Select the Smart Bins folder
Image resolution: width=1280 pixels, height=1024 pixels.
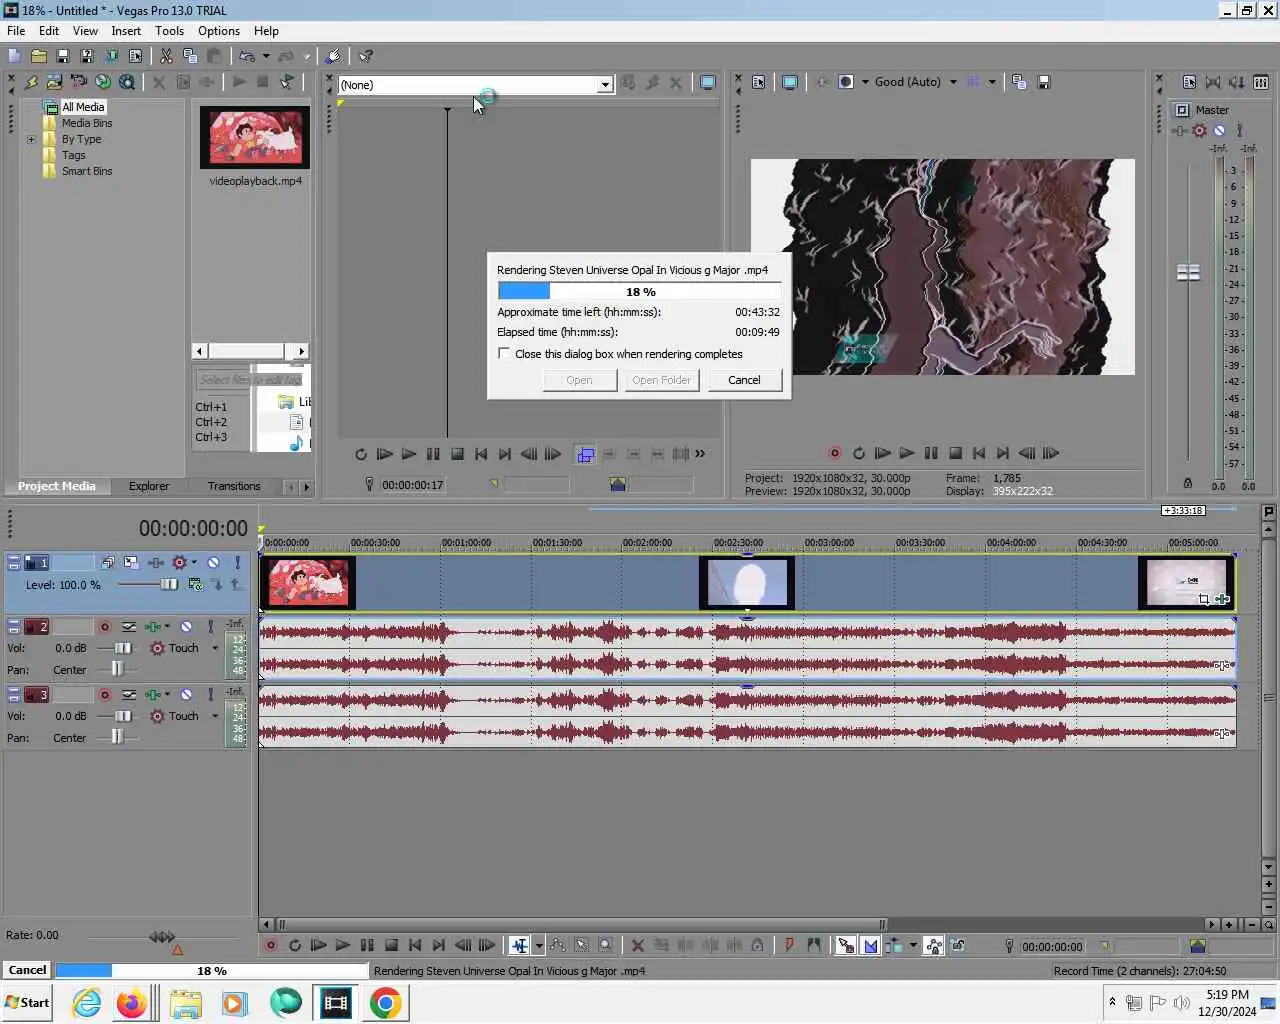(87, 171)
